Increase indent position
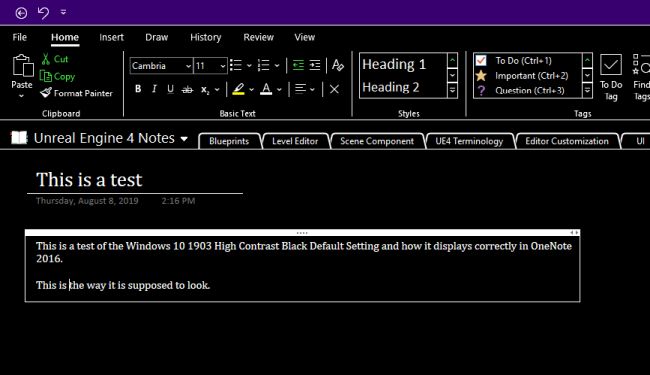650x375 pixels. click(315, 65)
